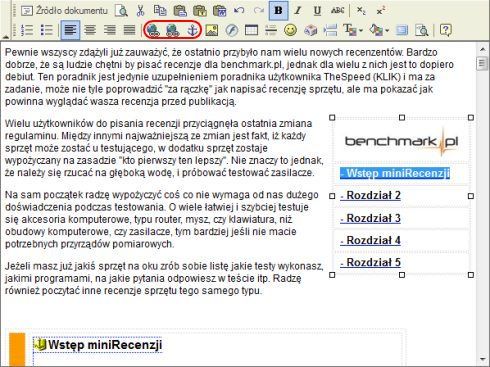The width and height of the screenshot is (490, 367).
Task: Open the Rozdział 2 link
Action: 370,195
